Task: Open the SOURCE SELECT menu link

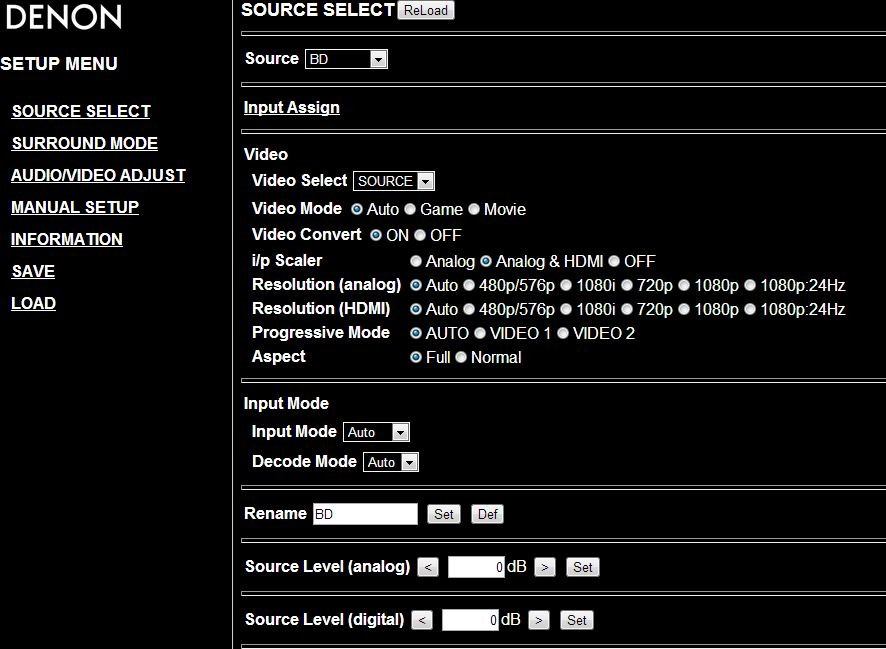Action: coord(81,111)
